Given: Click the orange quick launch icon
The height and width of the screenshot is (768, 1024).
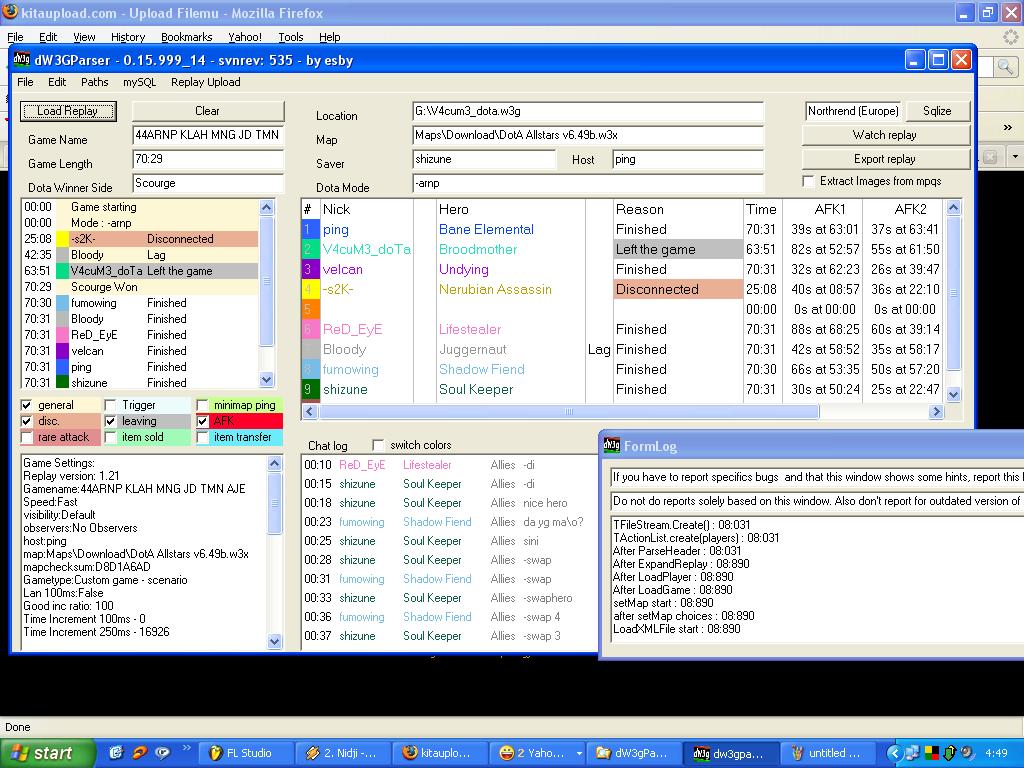Looking at the screenshot, I should click(139, 753).
